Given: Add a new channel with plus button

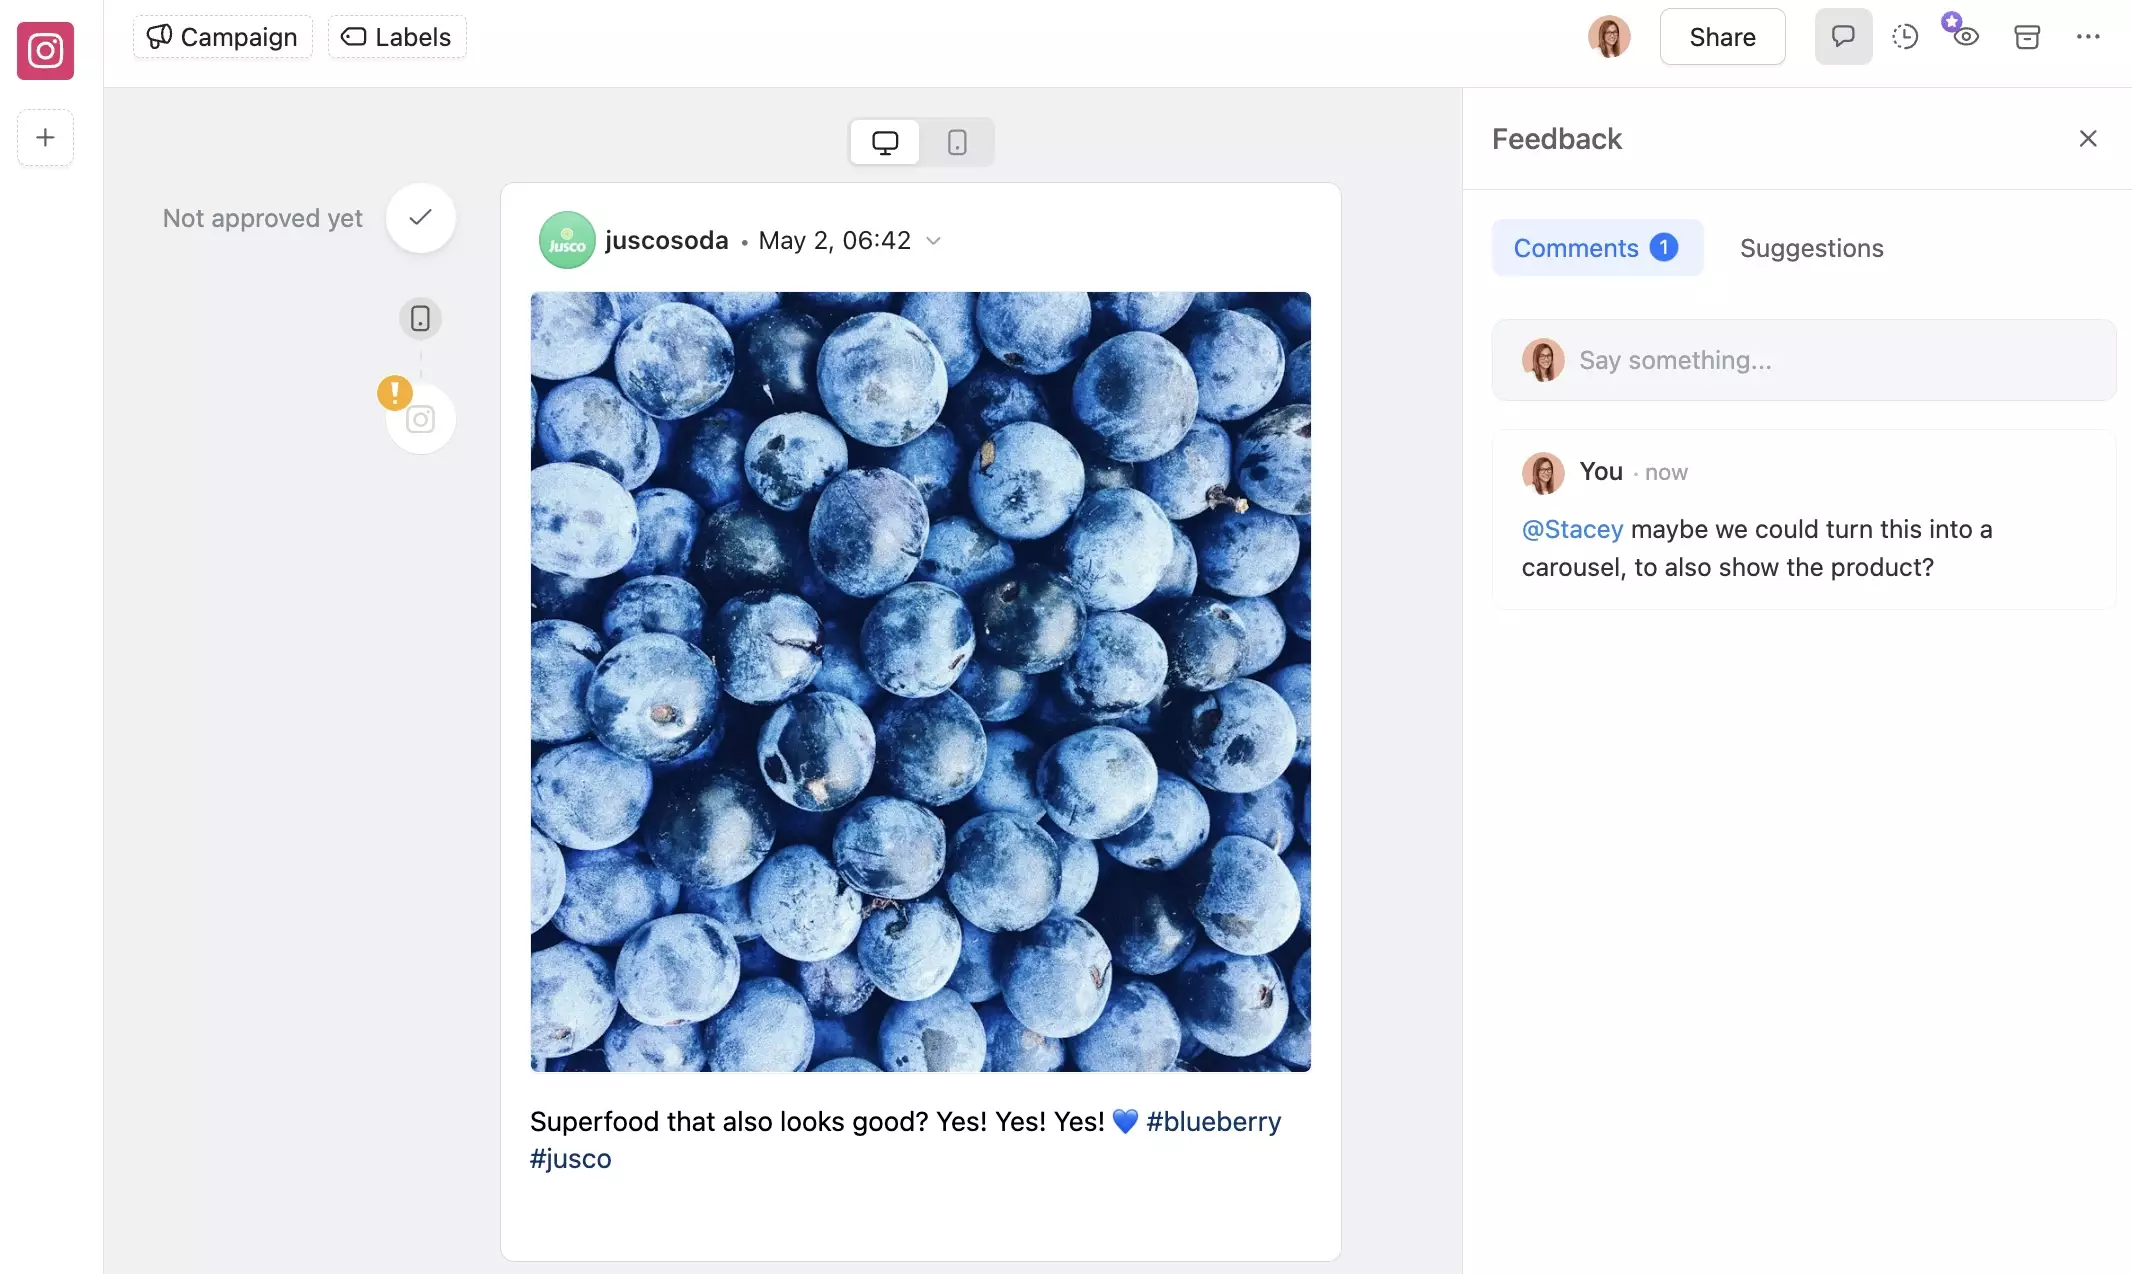Looking at the screenshot, I should 45,137.
